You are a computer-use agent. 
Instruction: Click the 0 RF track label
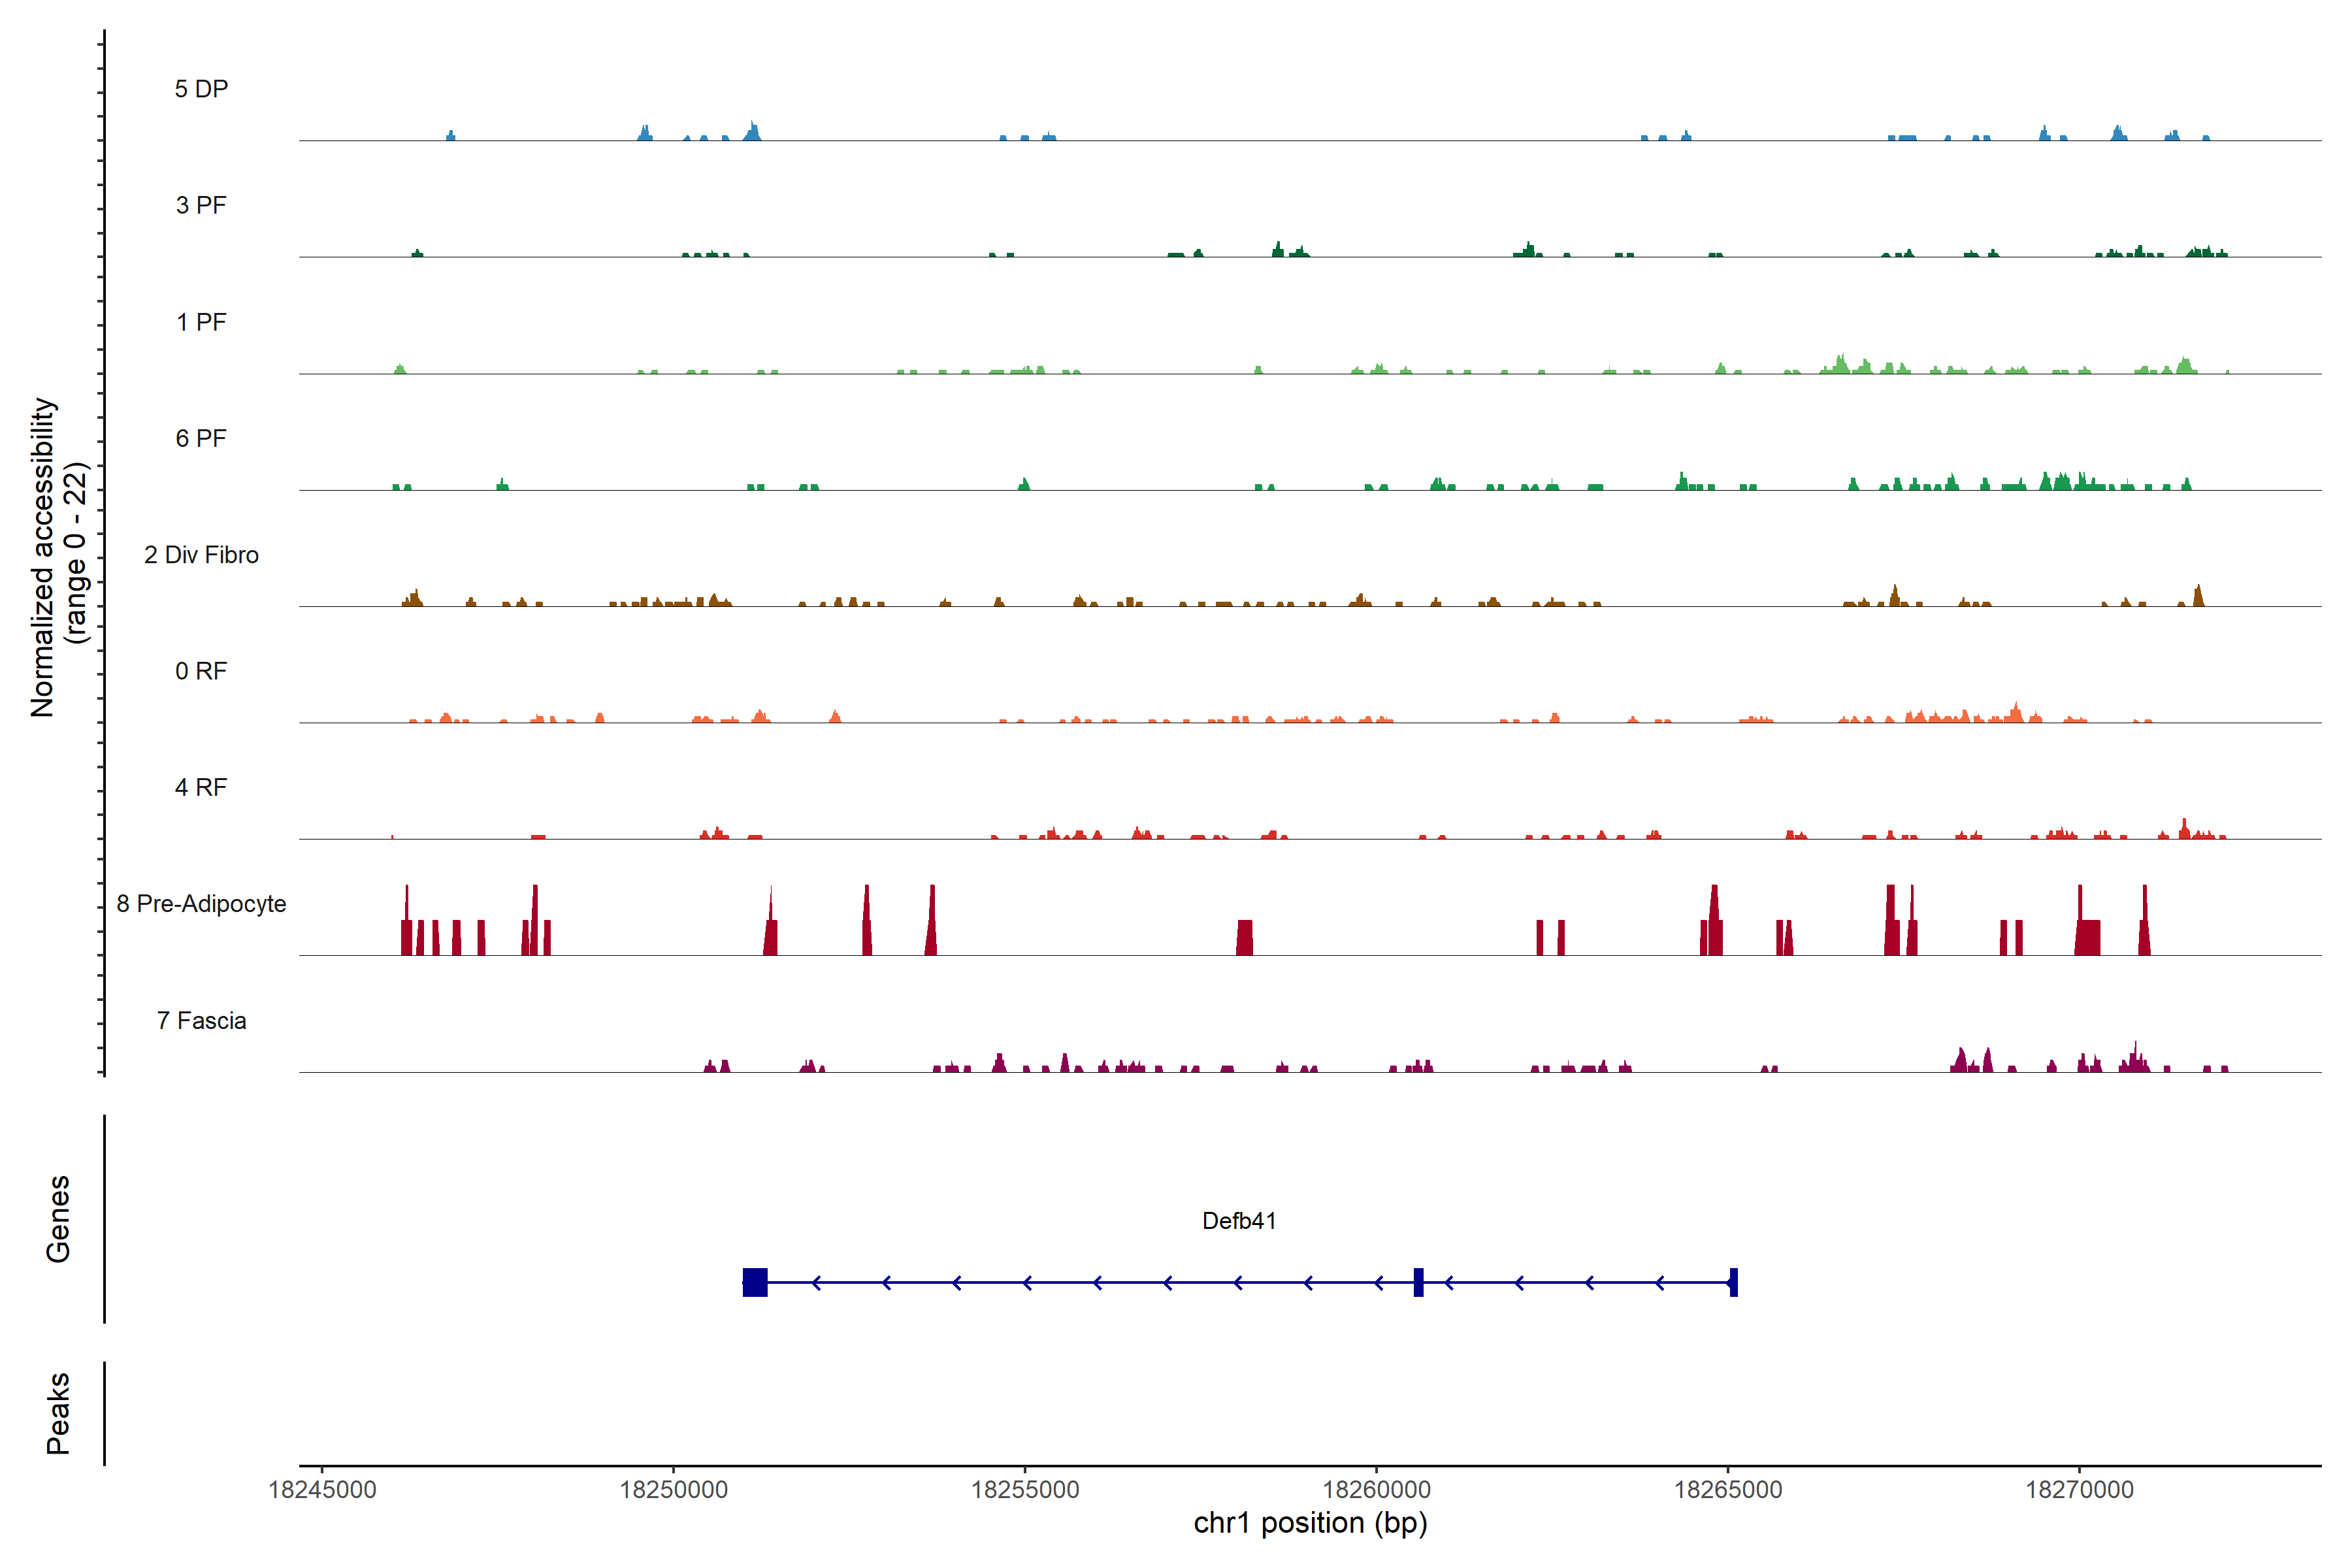pyautogui.click(x=201, y=671)
